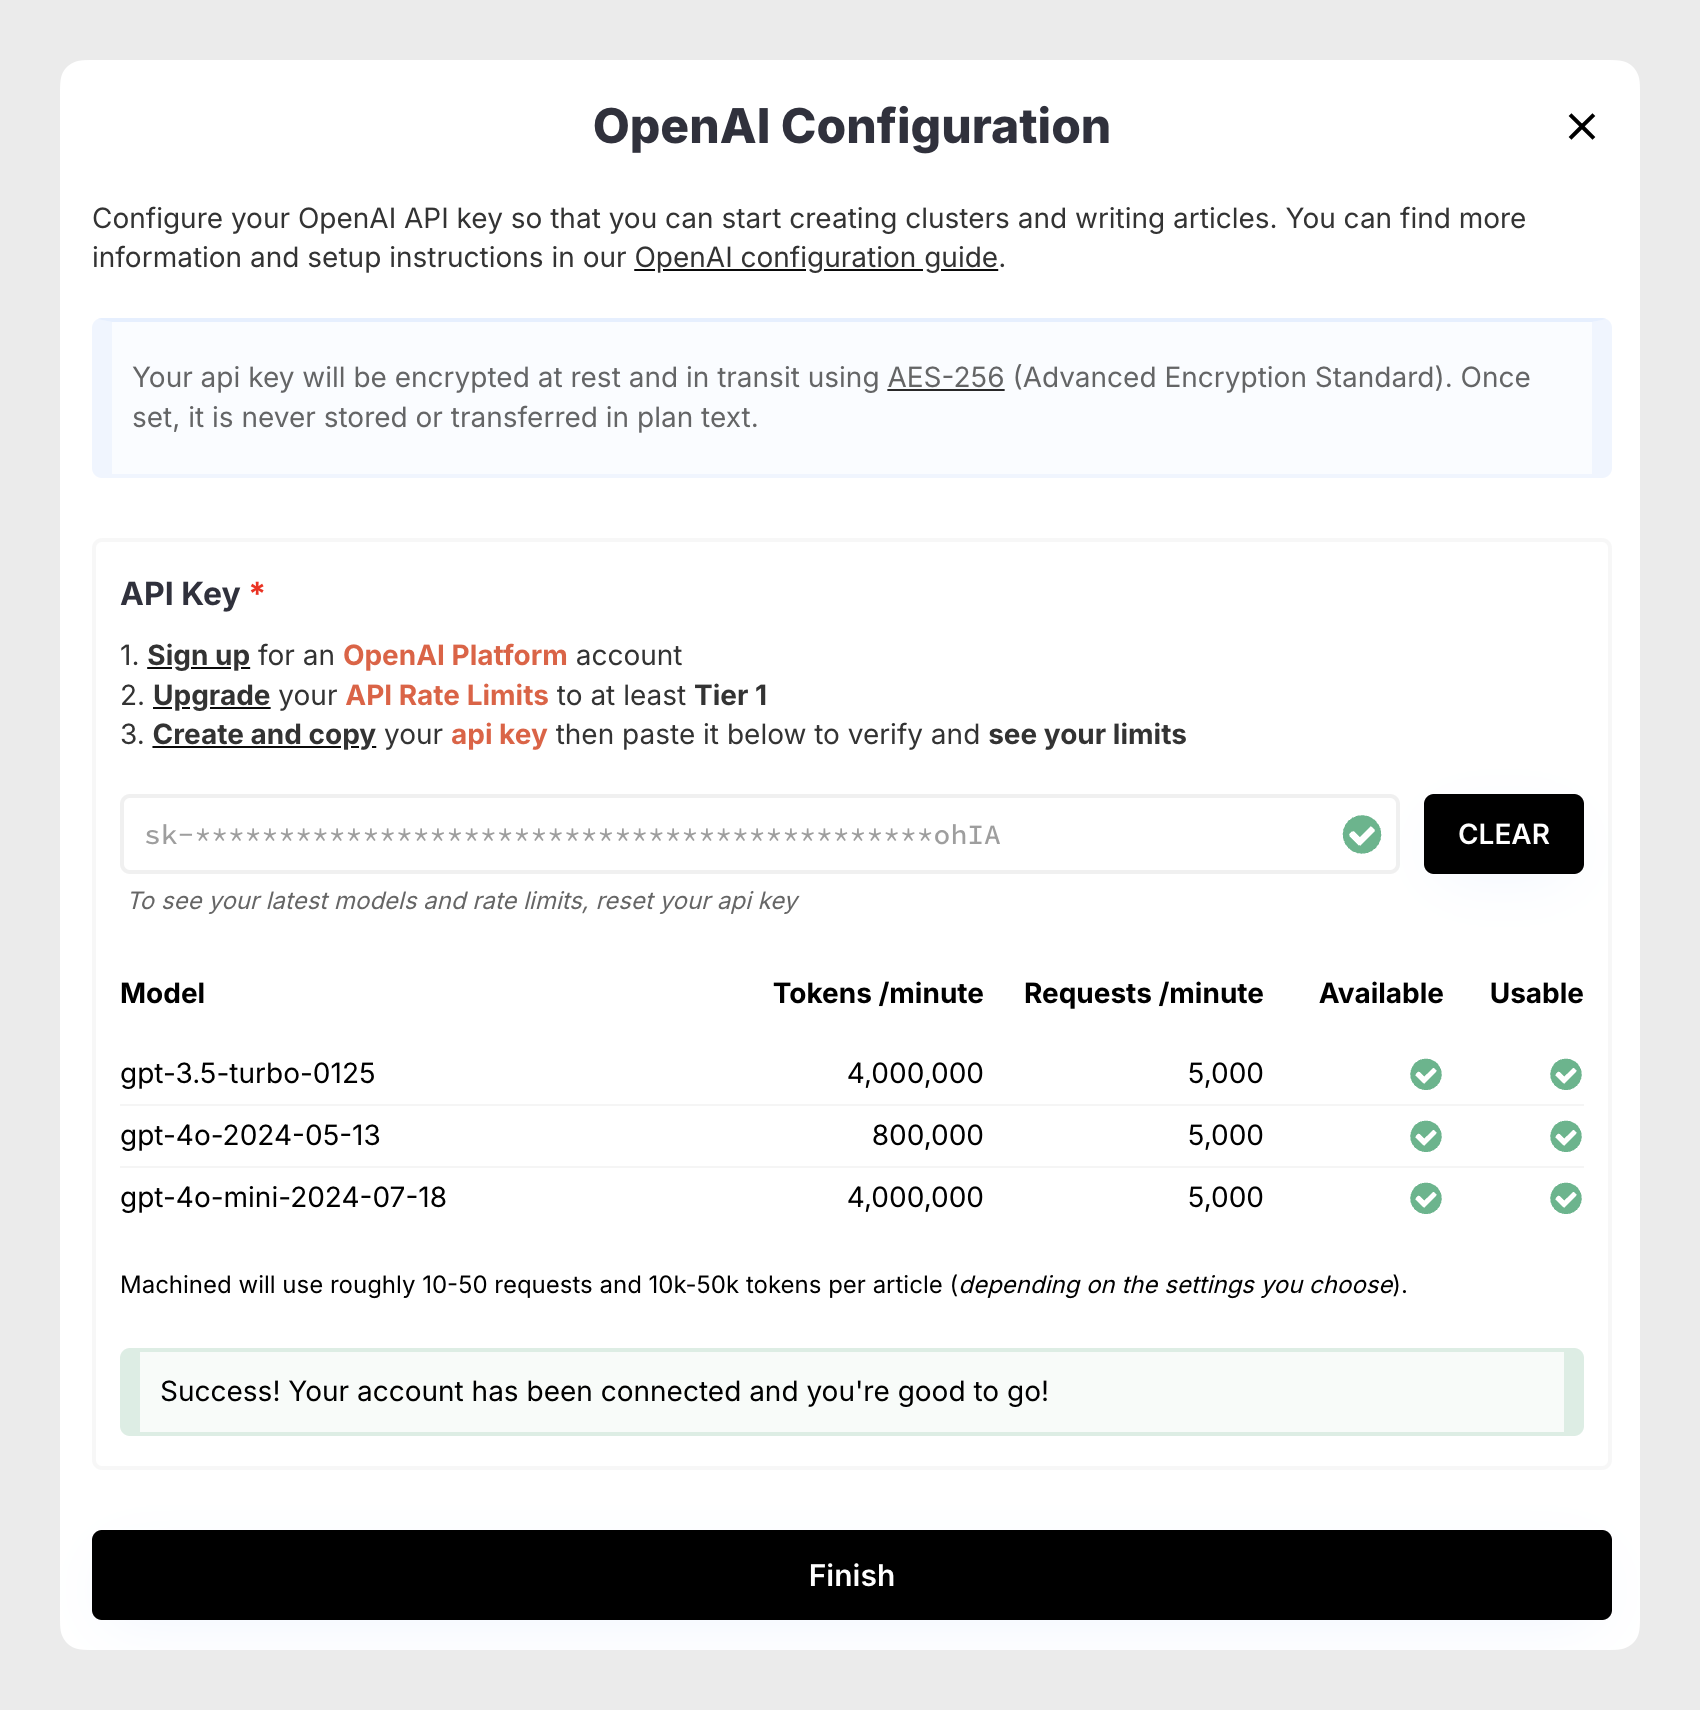Follow the Sign up link

(x=198, y=656)
